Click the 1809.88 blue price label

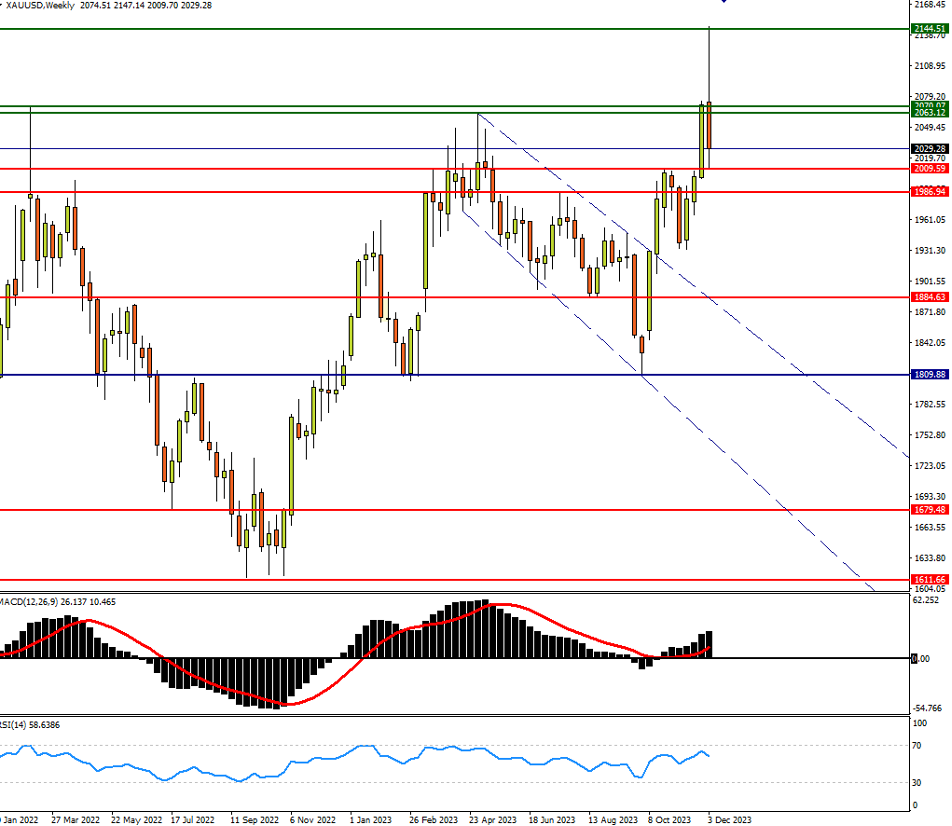(x=929, y=375)
